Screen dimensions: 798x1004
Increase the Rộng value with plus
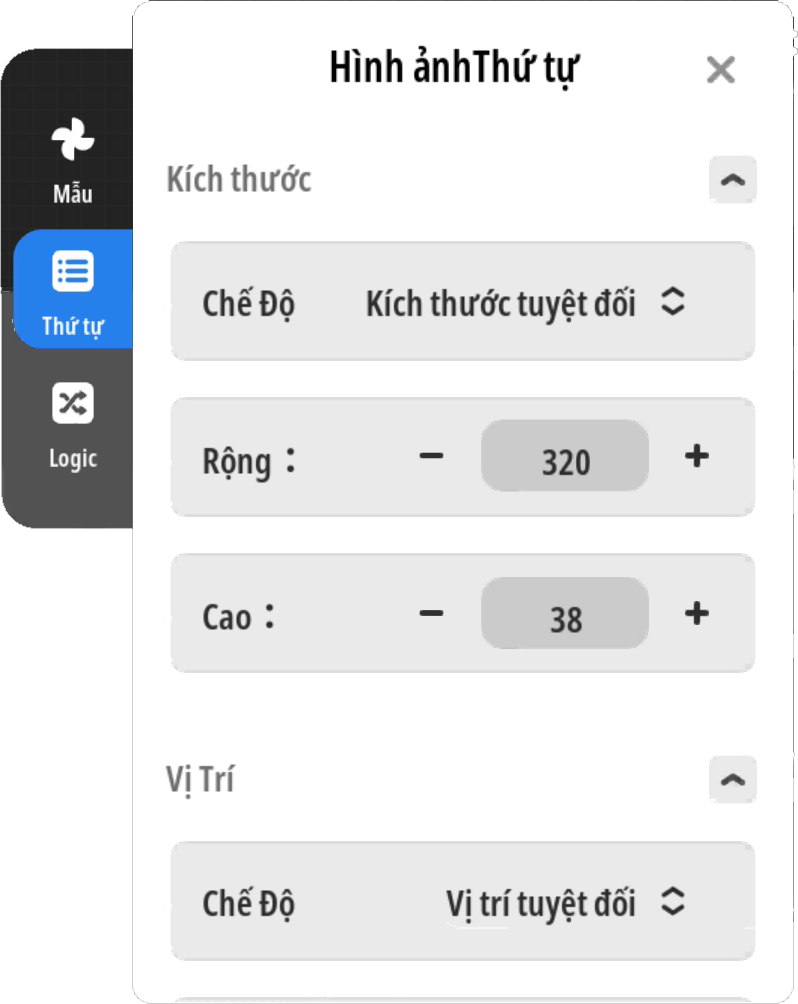696,457
